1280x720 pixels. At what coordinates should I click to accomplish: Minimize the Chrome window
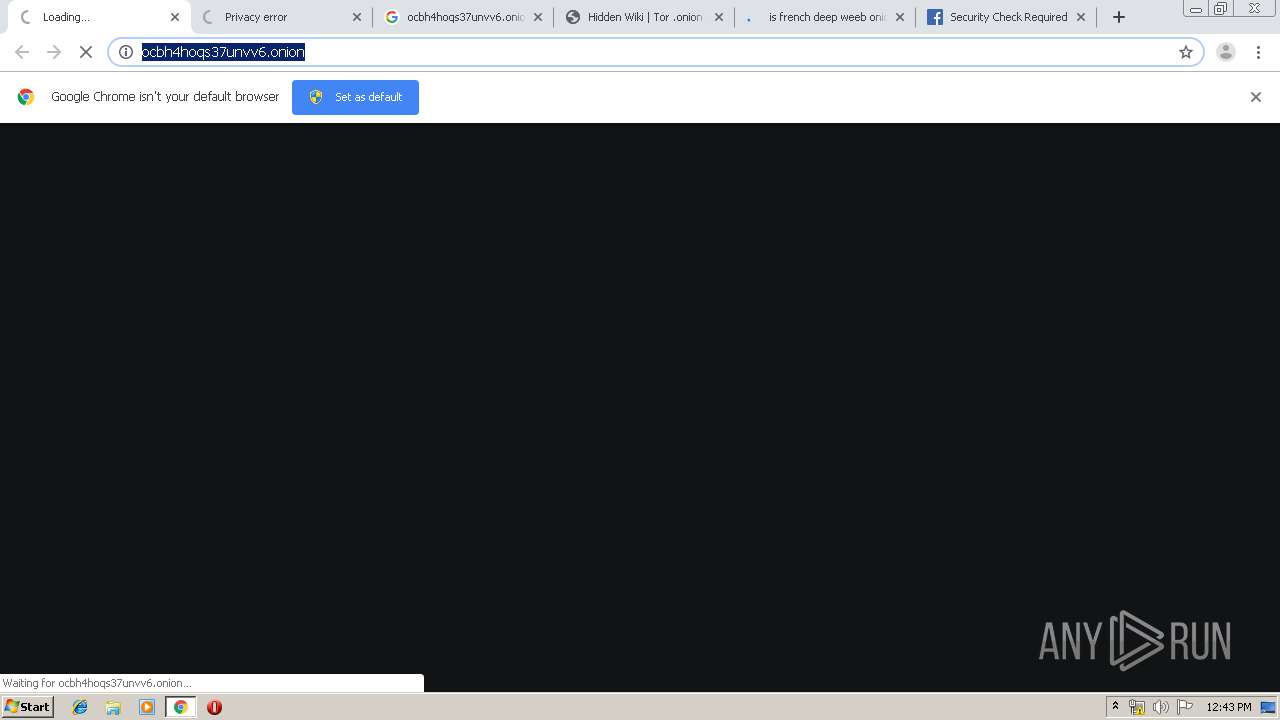click(x=1196, y=9)
